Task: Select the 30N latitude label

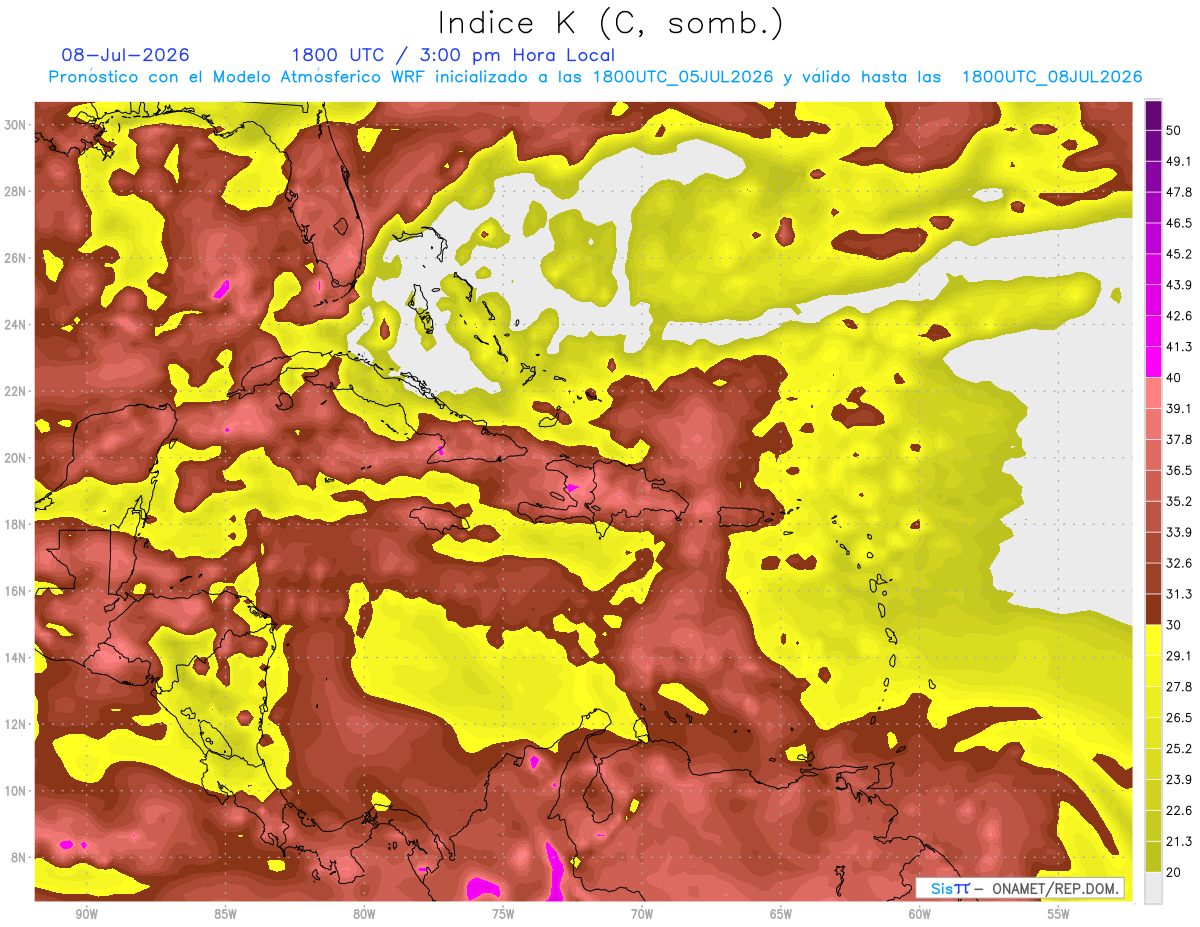Action: click(16, 124)
